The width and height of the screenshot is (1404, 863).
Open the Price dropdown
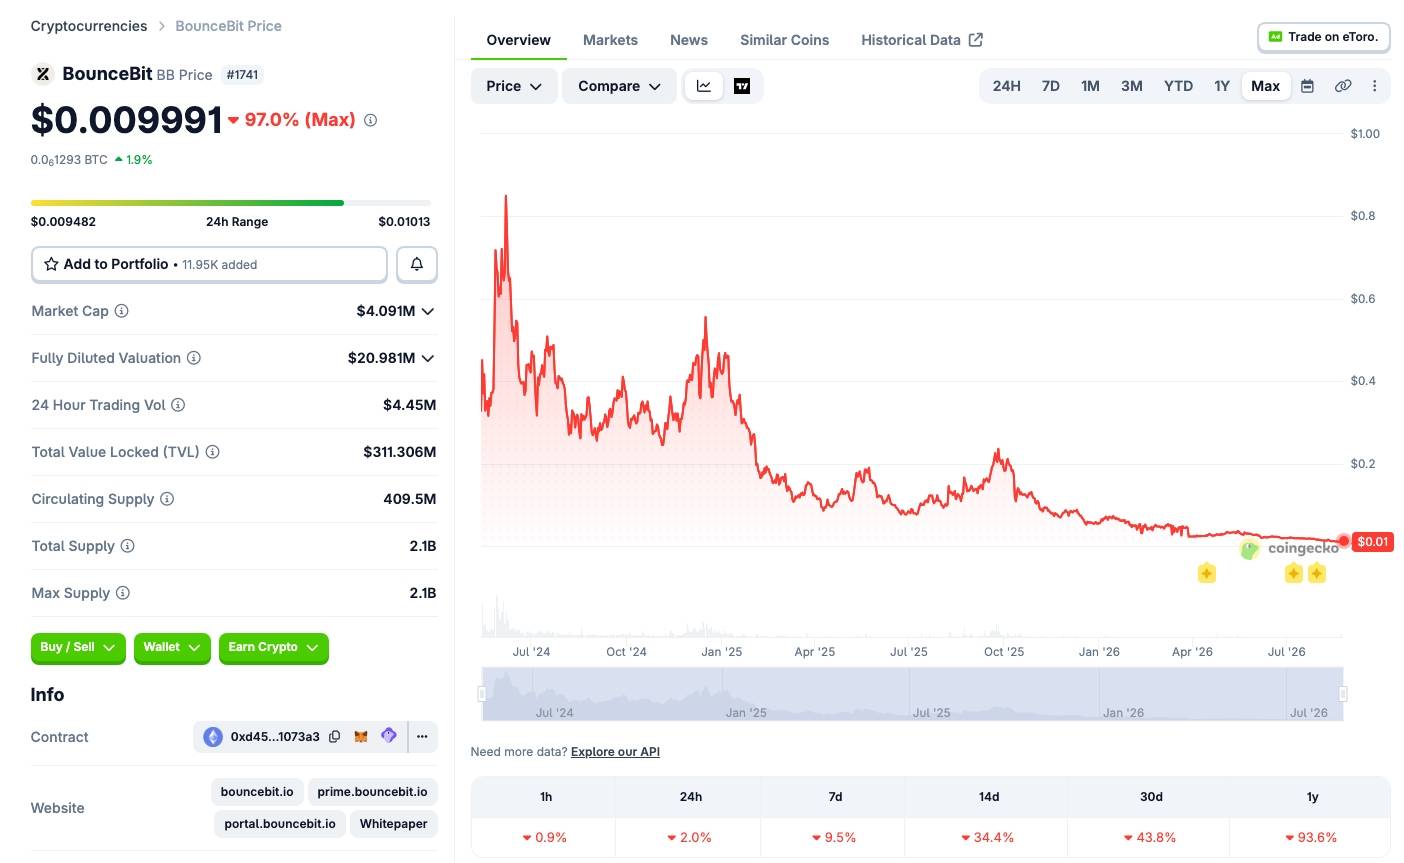click(514, 86)
